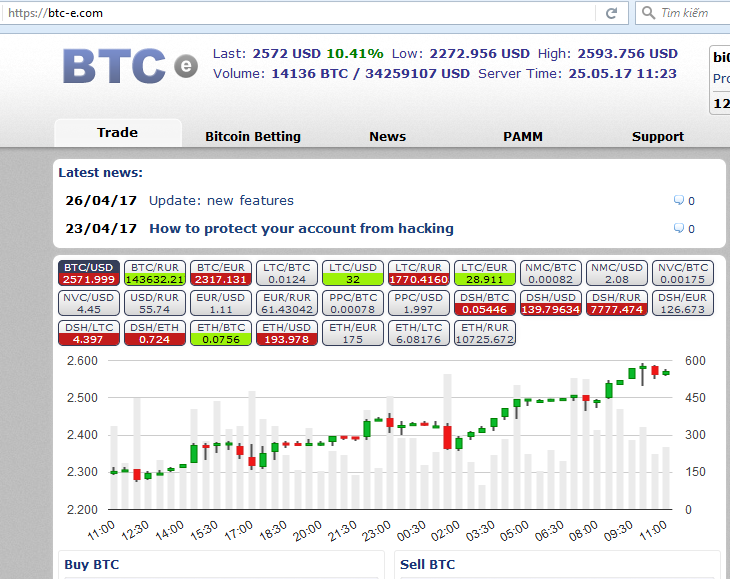Open the Trade tab
Screen dimensions: 730x579
click(117, 133)
